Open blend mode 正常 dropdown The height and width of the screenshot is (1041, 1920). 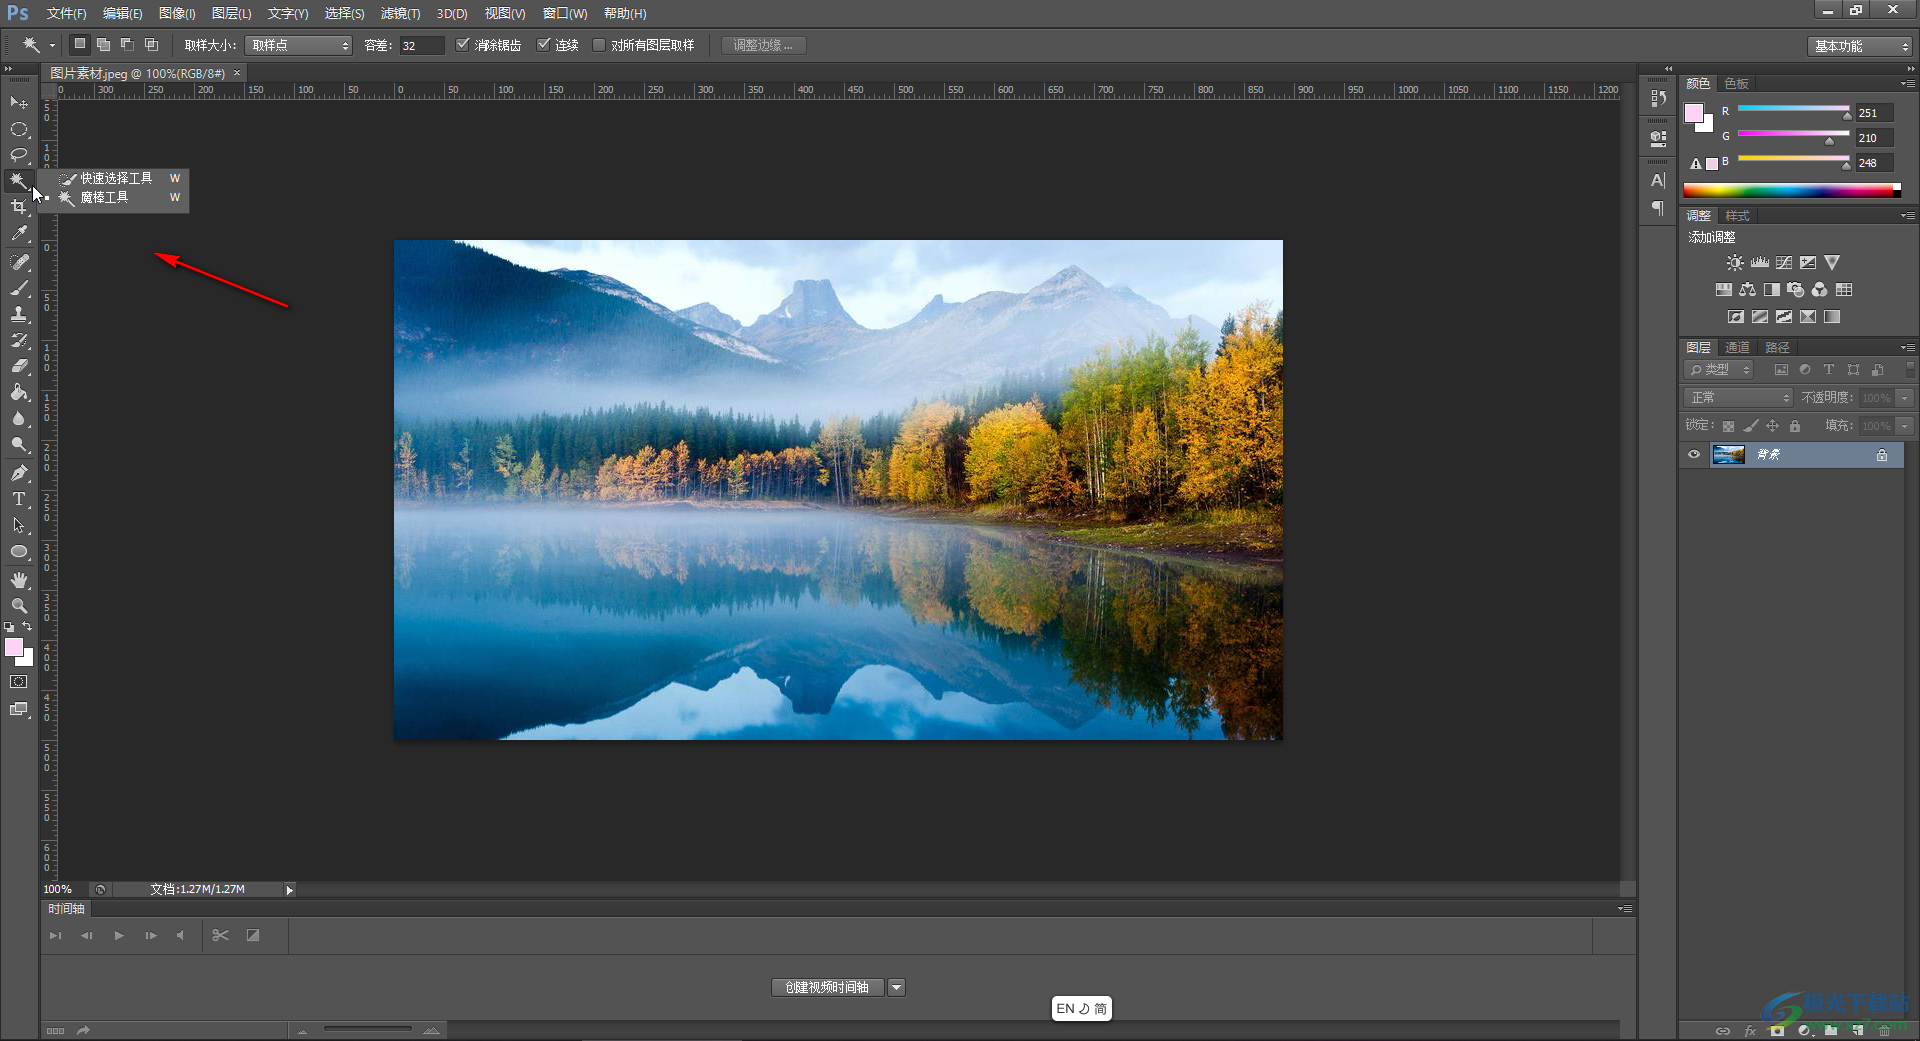point(1738,398)
